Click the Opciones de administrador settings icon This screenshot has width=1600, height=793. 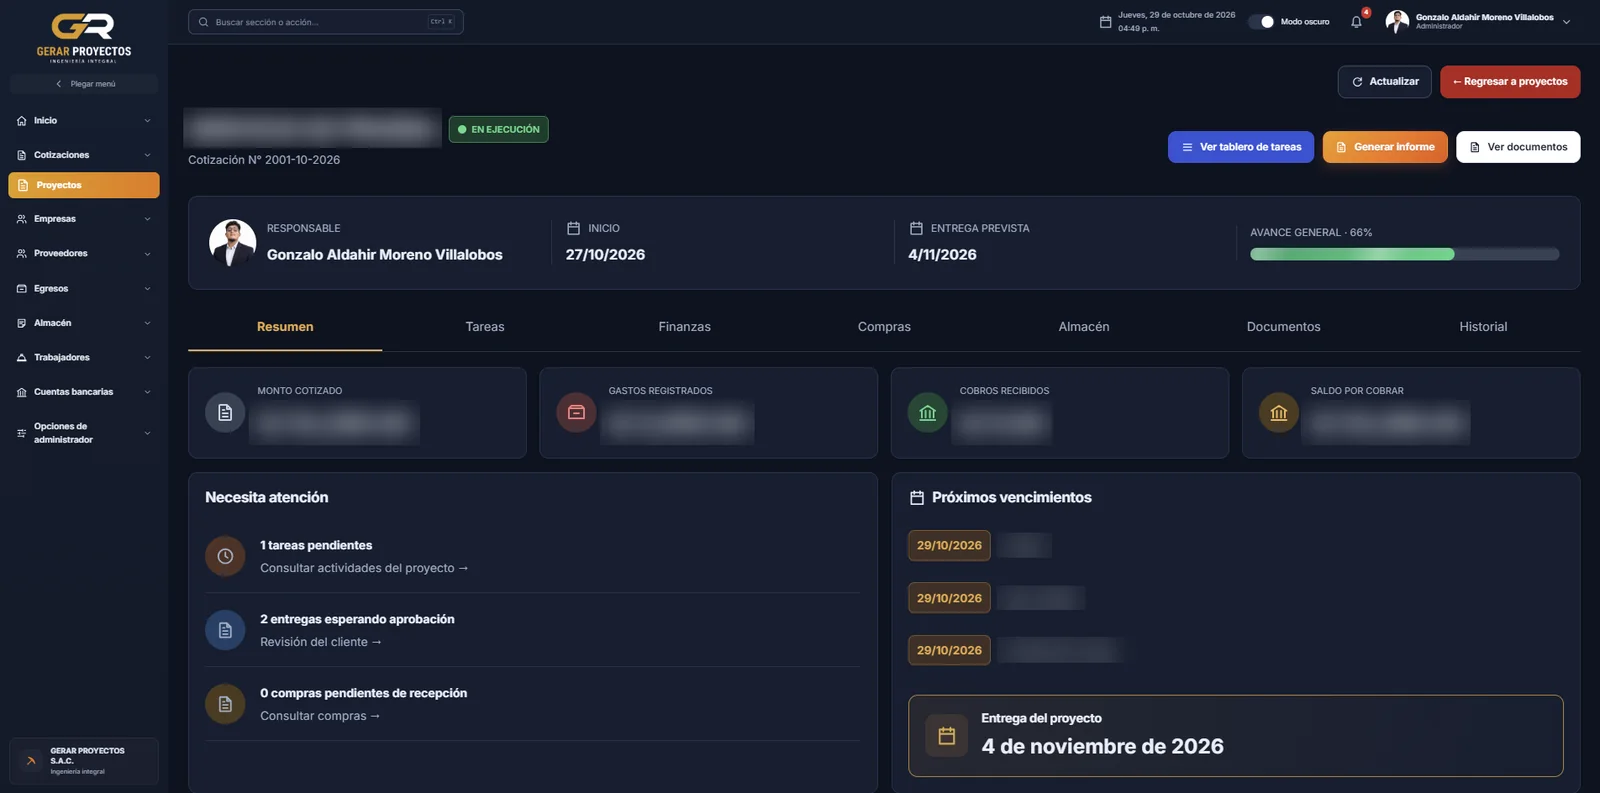(x=22, y=433)
